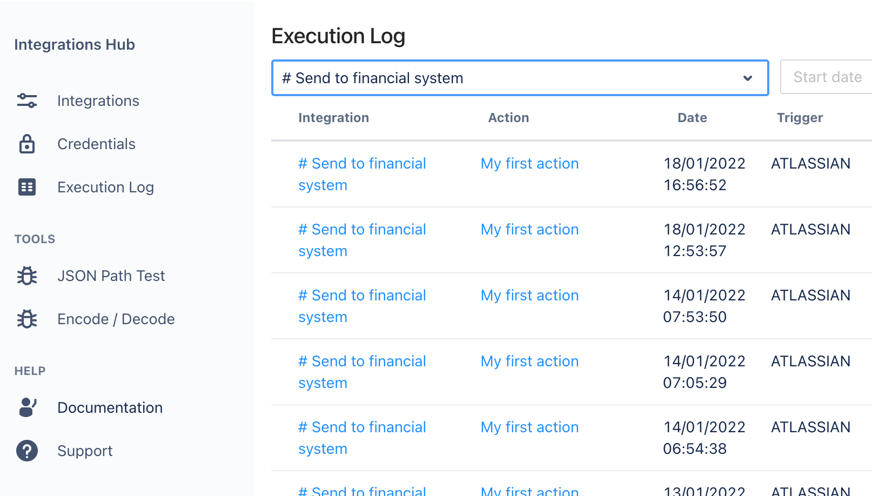Viewport: 872px width, 496px height.
Task: Click the Integrations Hub title
Action: pos(74,44)
